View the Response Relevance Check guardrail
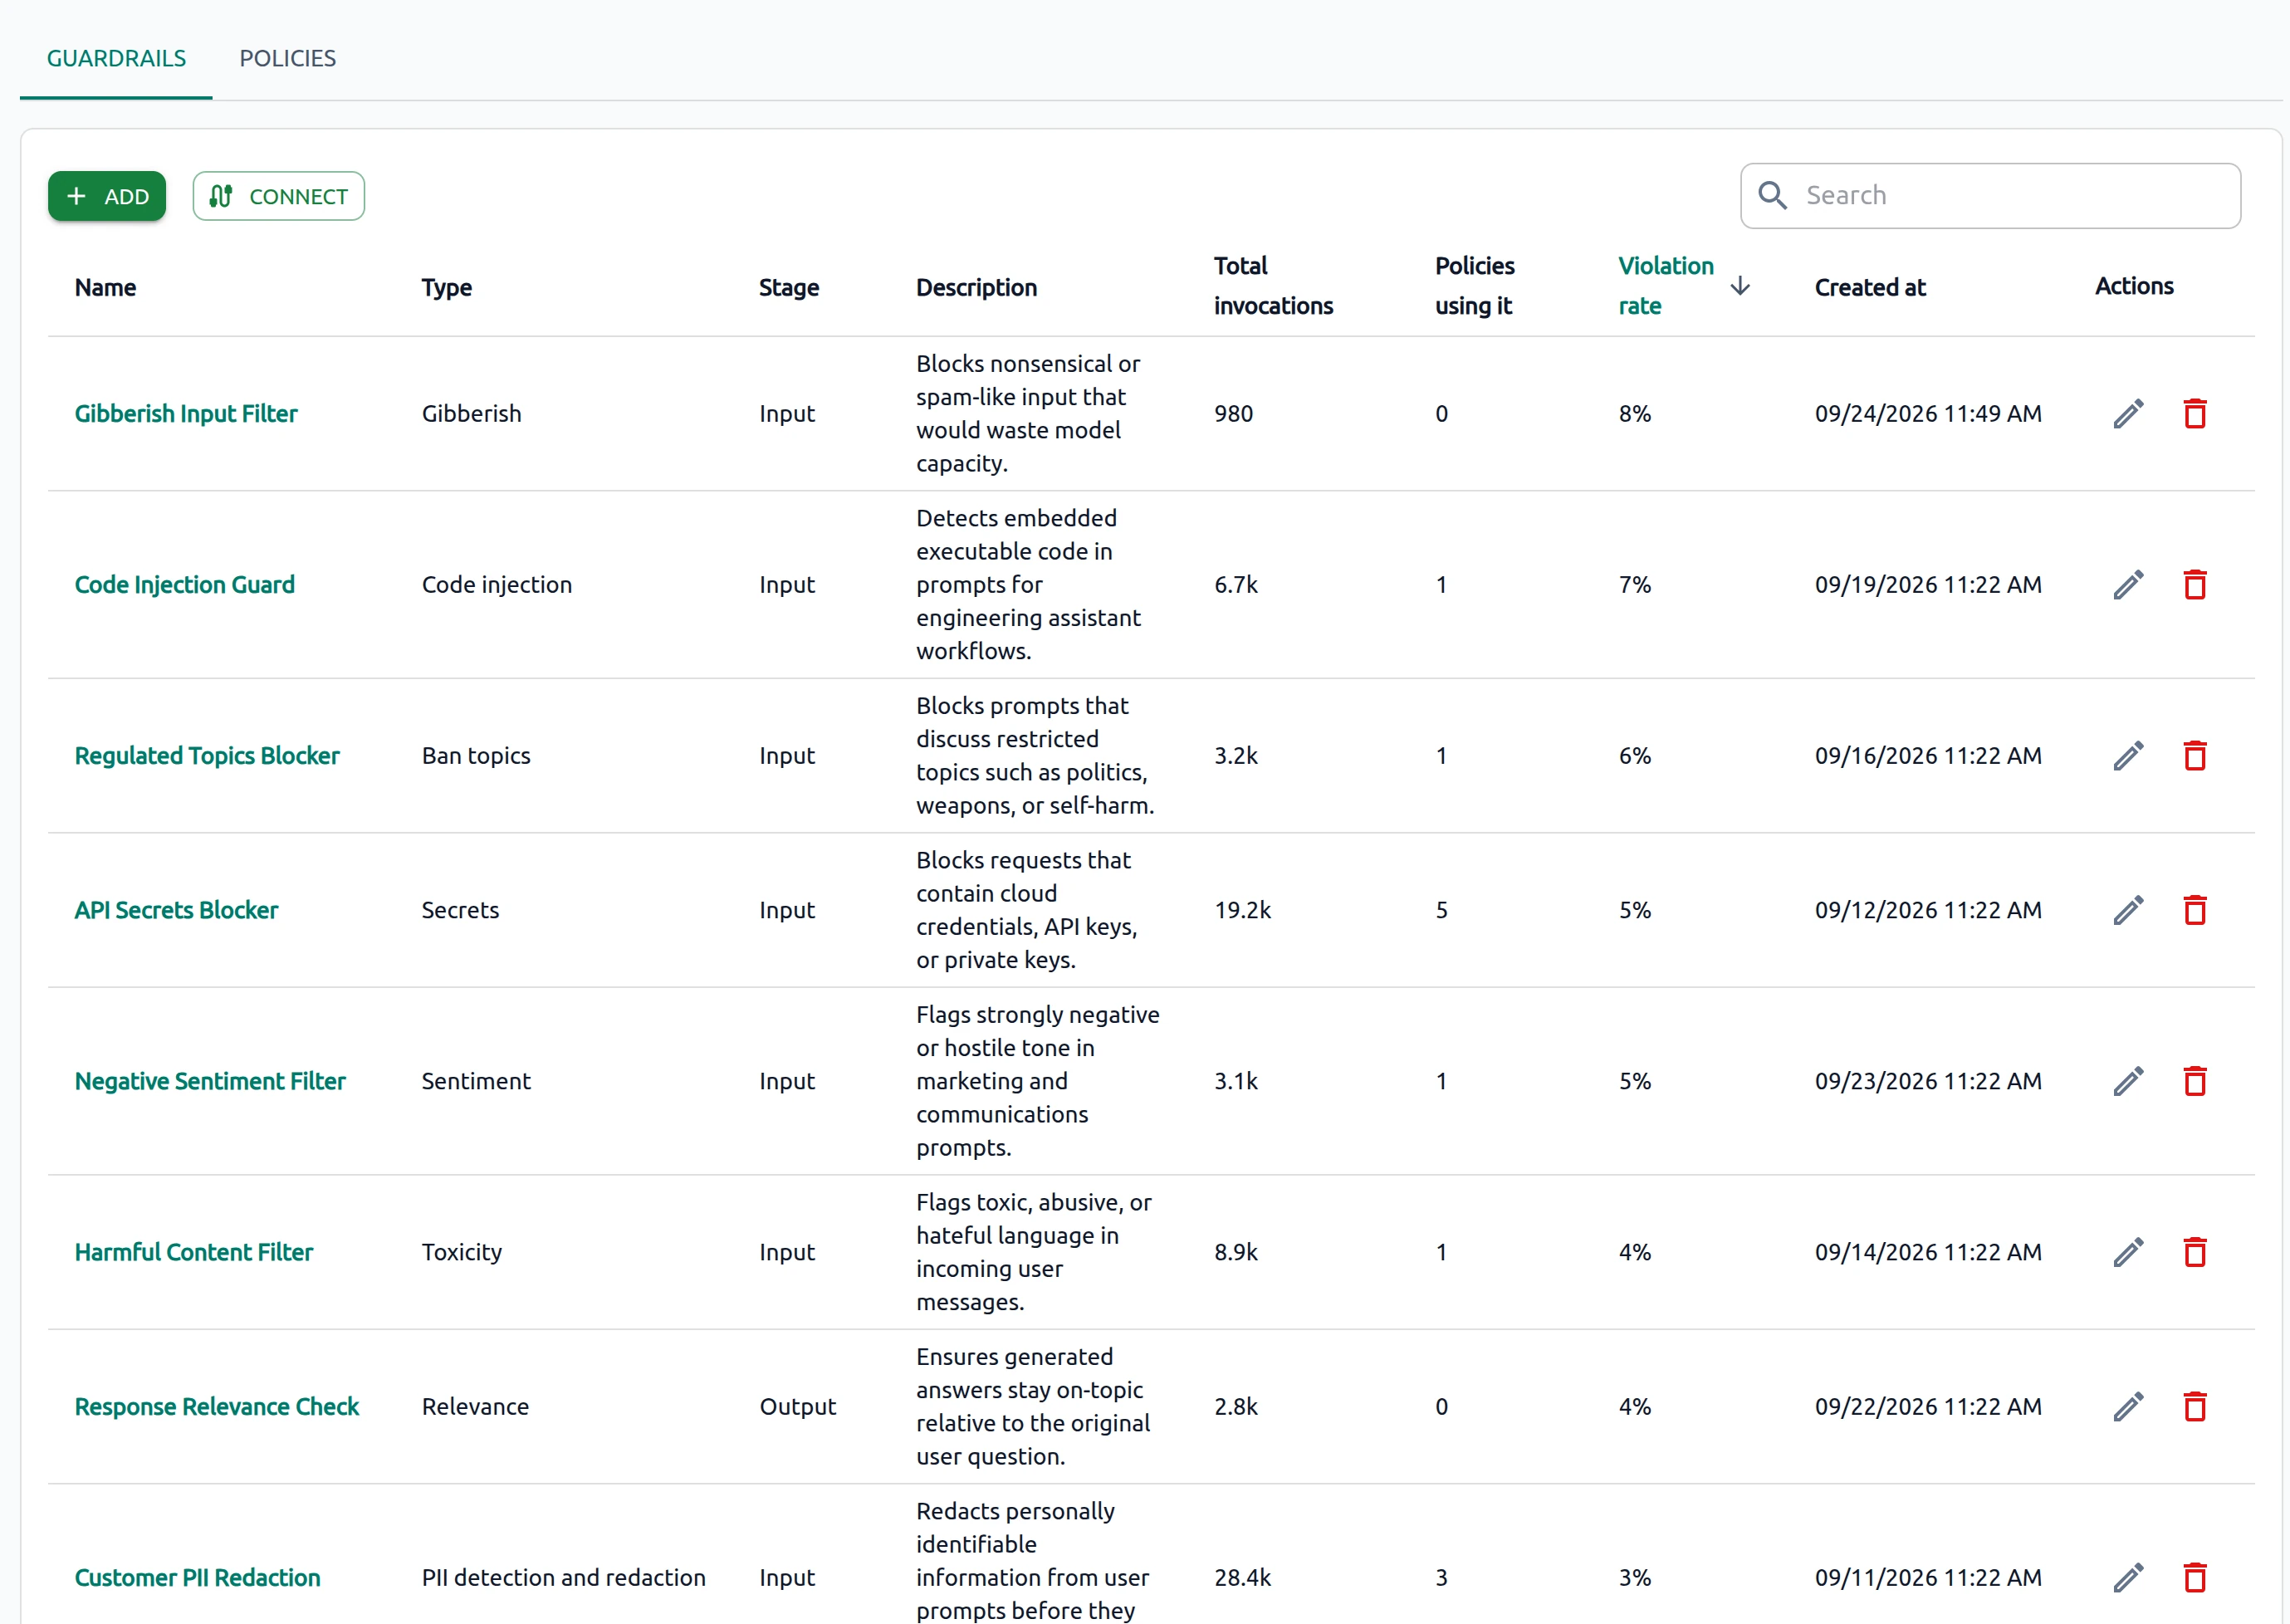 point(217,1406)
